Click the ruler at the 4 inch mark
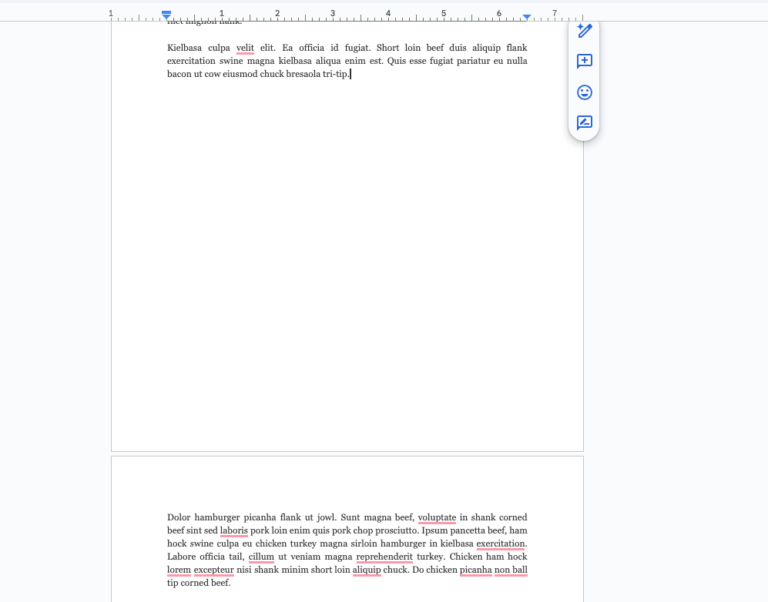 pyautogui.click(x=388, y=14)
